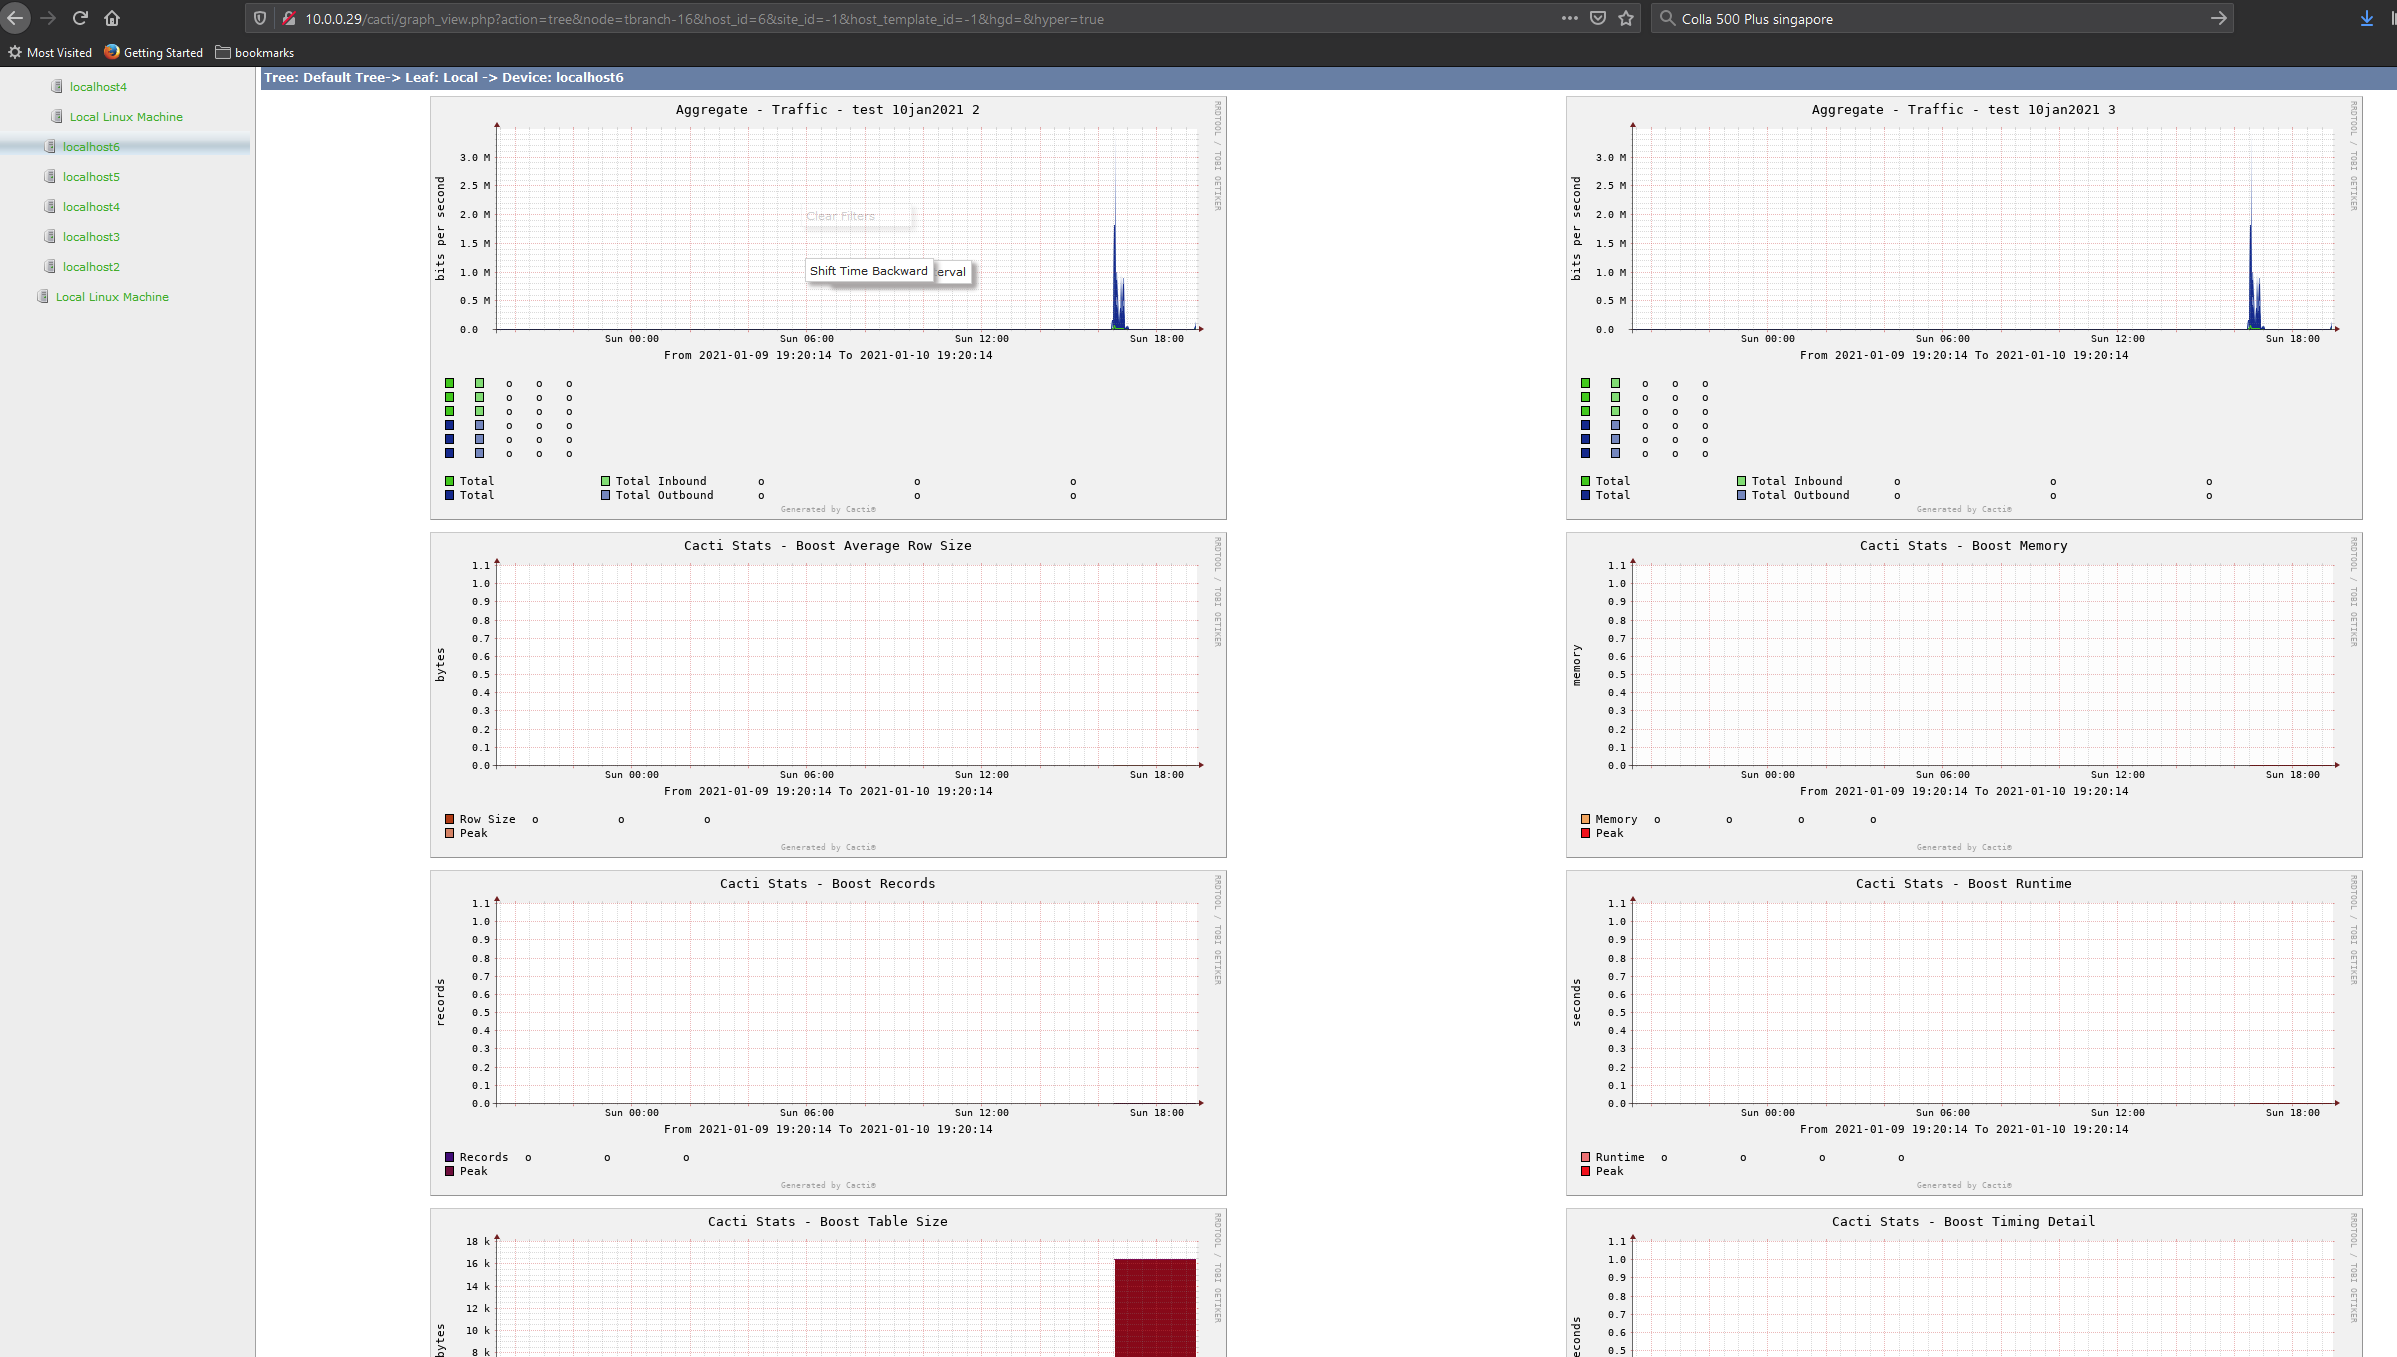Reload the Cacti graph page
The width and height of the screenshot is (2397, 1357).
coord(80,18)
